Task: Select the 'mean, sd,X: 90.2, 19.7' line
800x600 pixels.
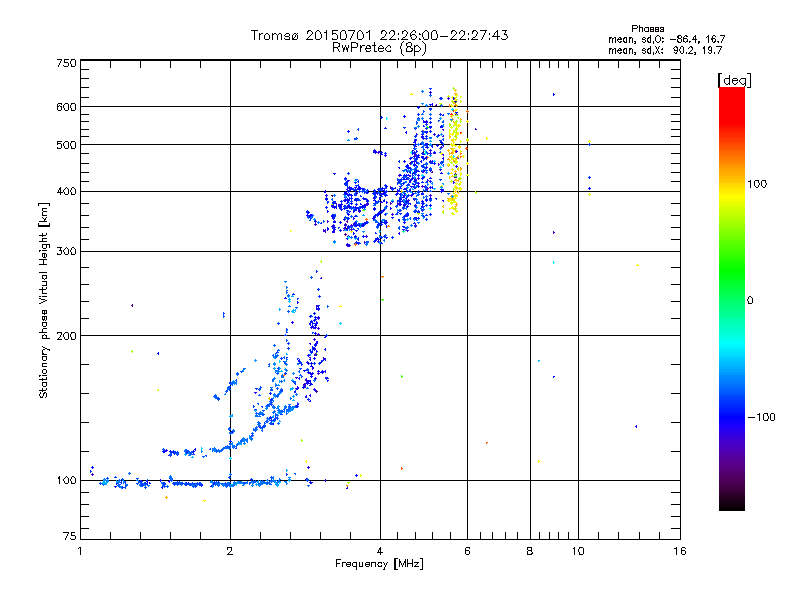Action: [x=665, y=50]
